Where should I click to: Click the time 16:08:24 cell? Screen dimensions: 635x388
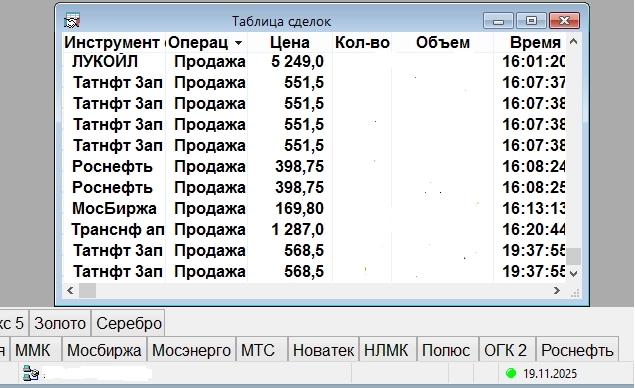point(534,166)
